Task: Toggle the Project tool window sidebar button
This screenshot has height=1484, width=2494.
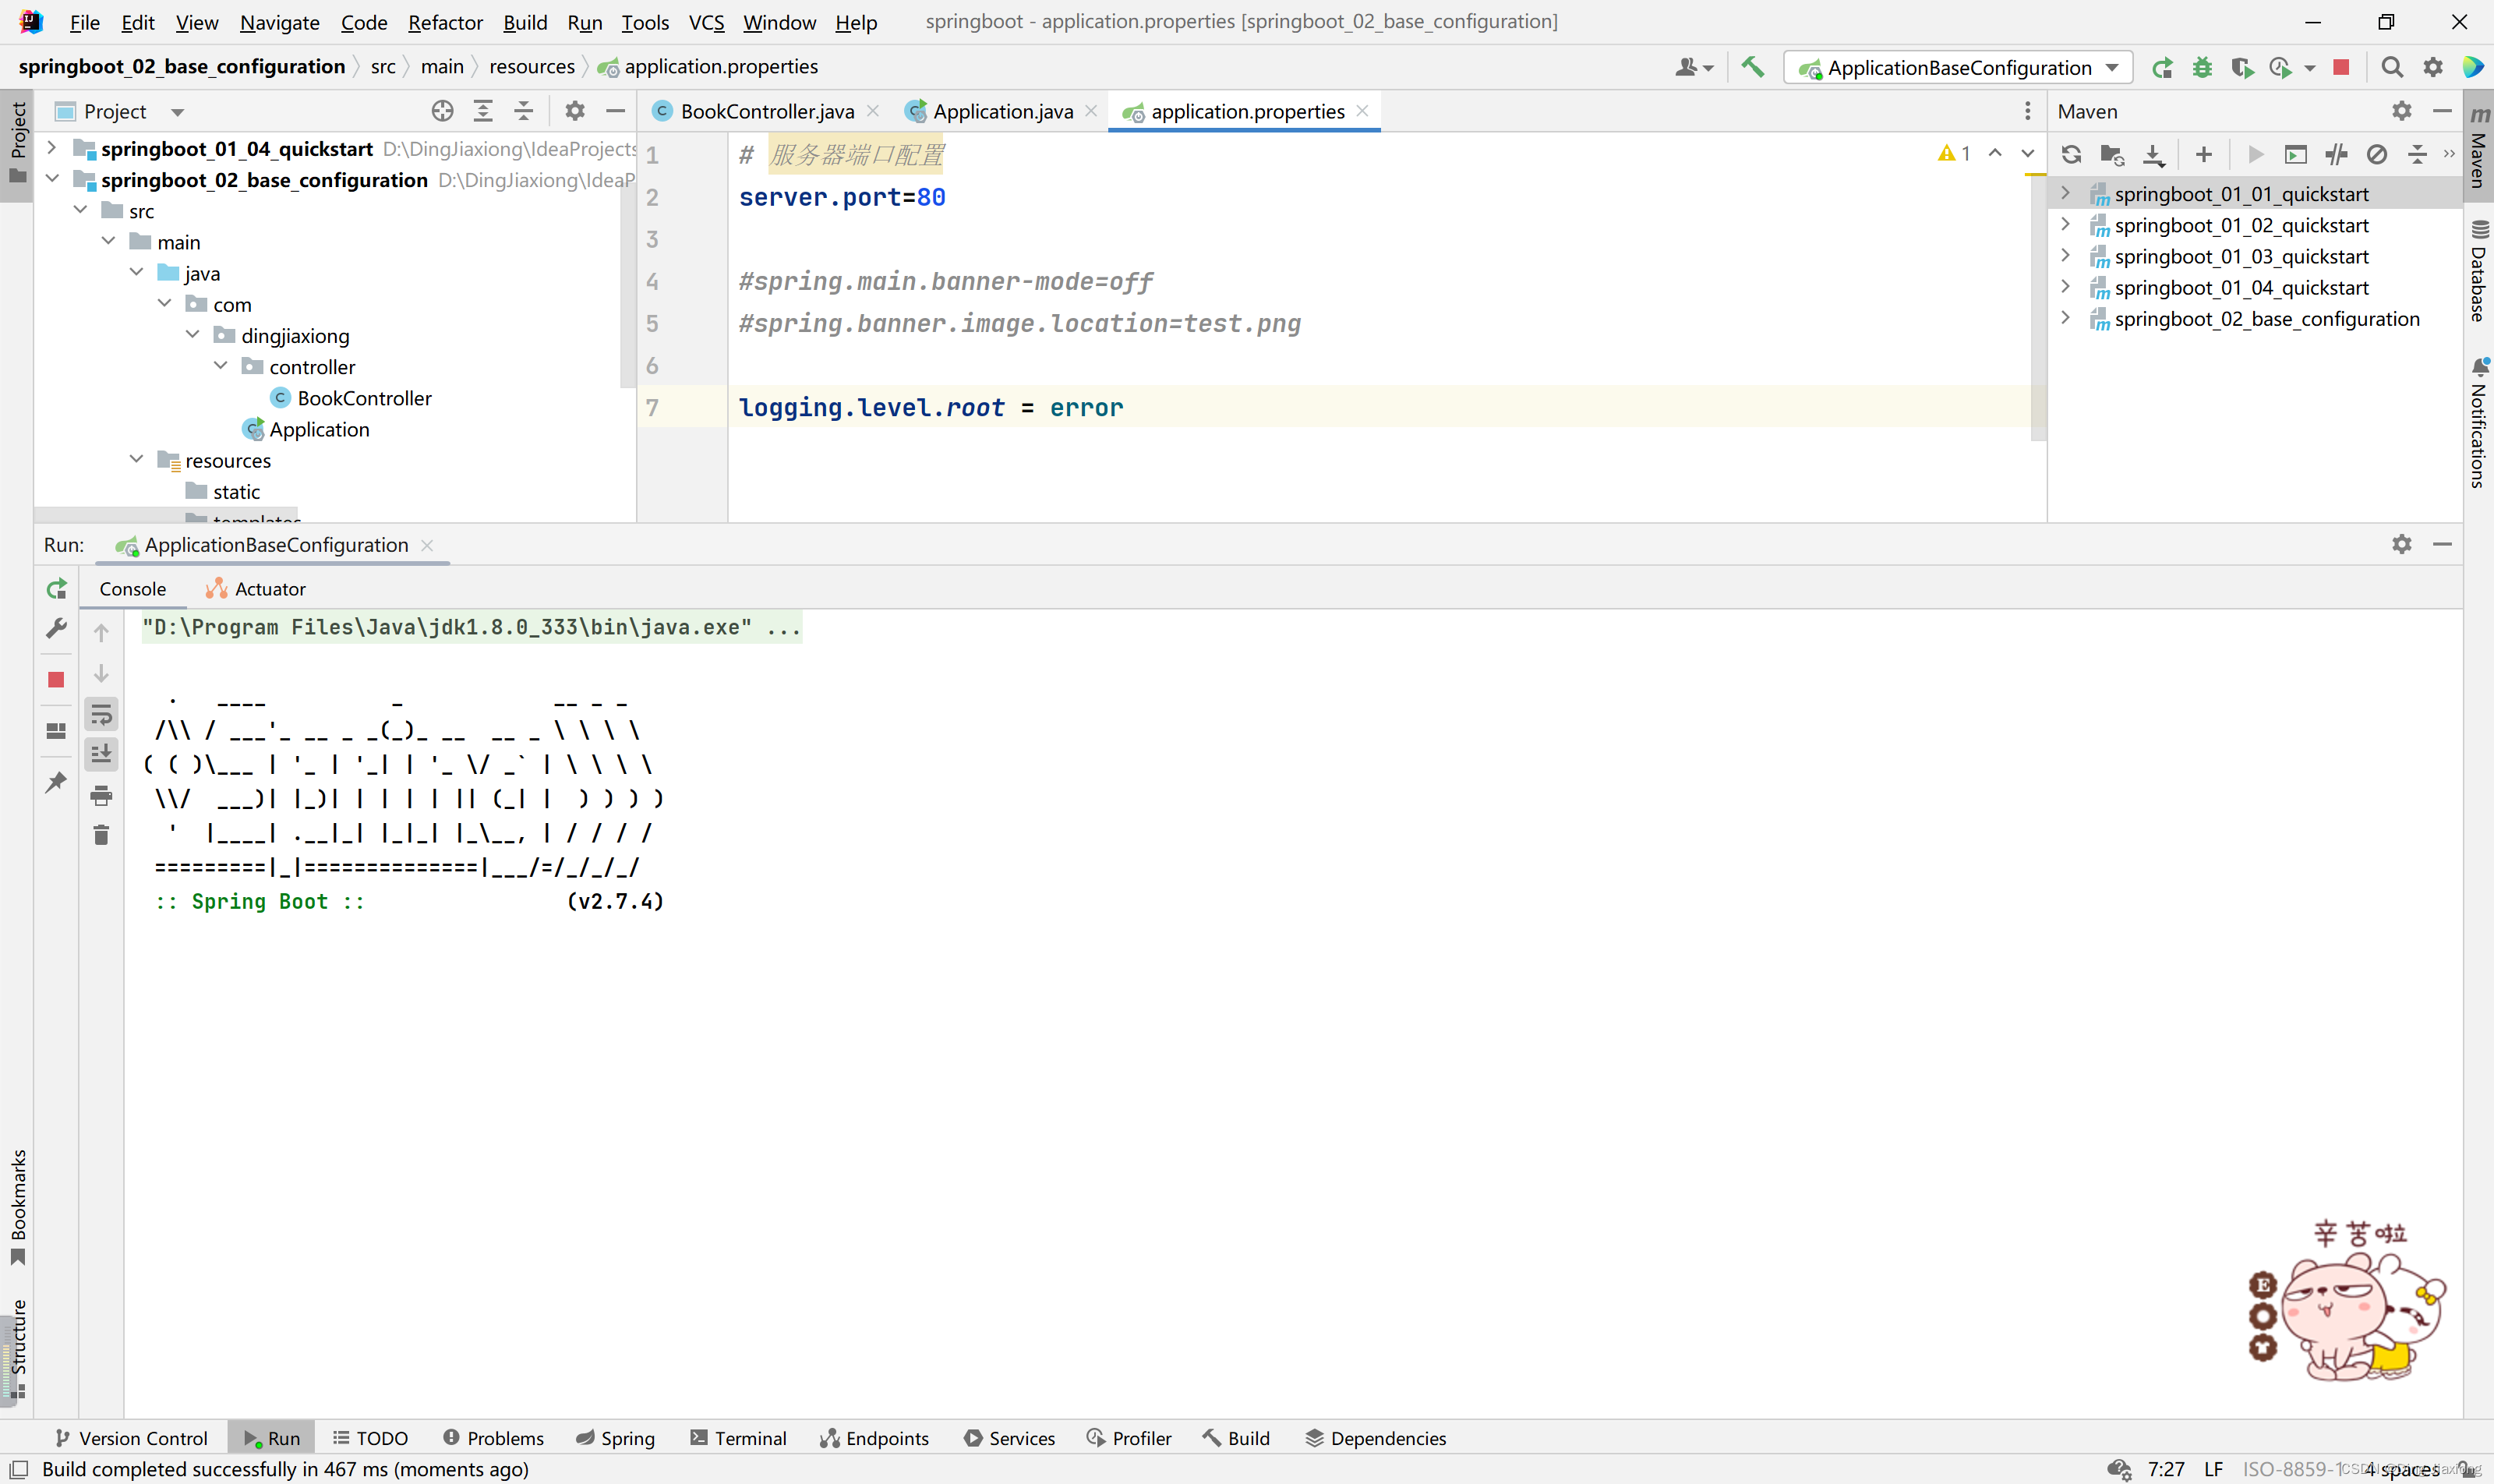Action: pyautogui.click(x=17, y=144)
